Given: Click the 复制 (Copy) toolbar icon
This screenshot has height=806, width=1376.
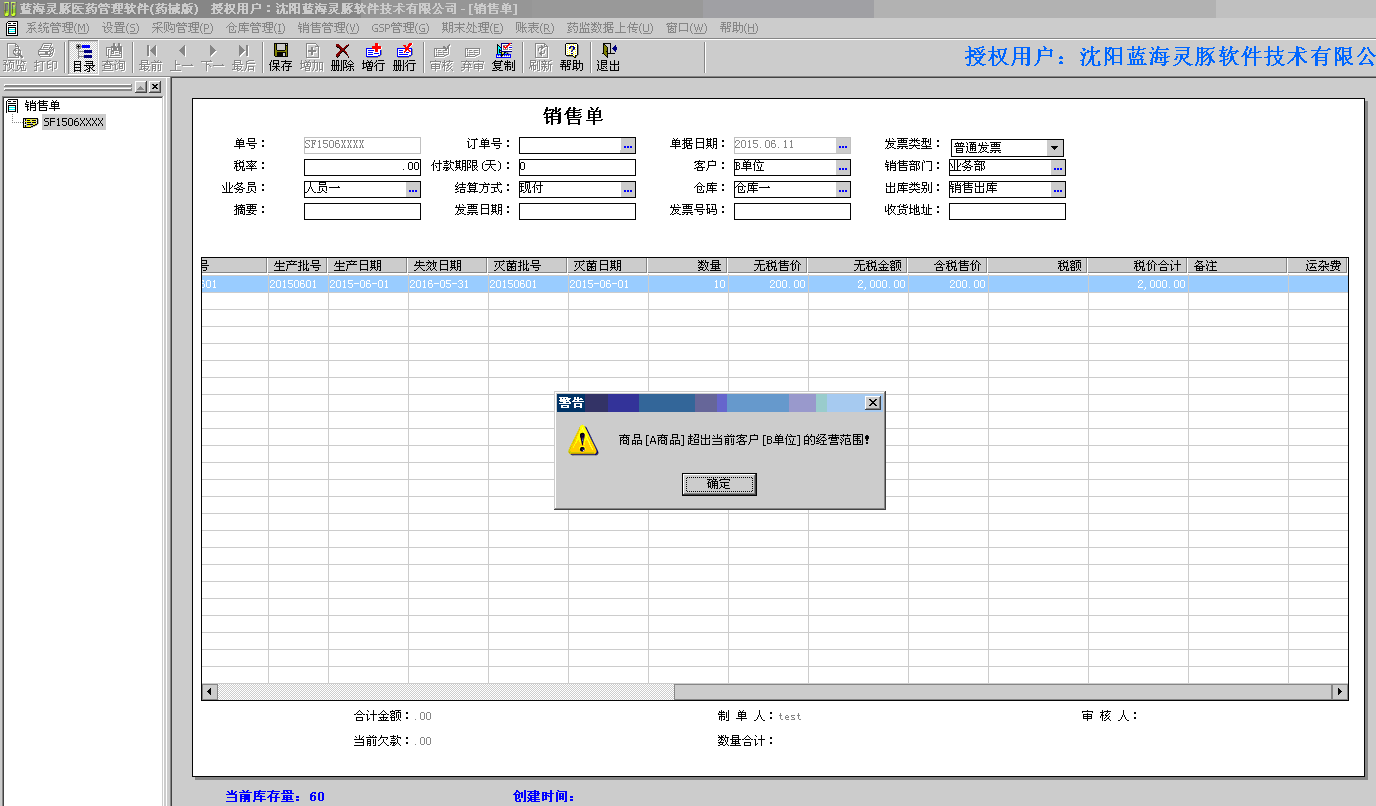Looking at the screenshot, I should (503, 57).
